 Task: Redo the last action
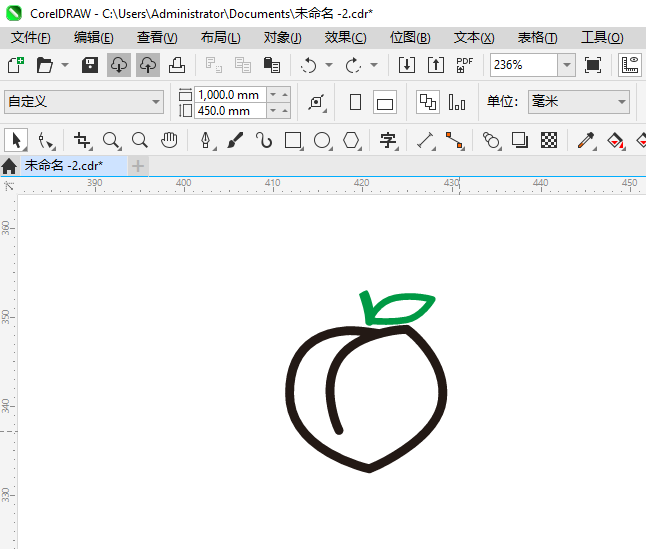click(353, 65)
